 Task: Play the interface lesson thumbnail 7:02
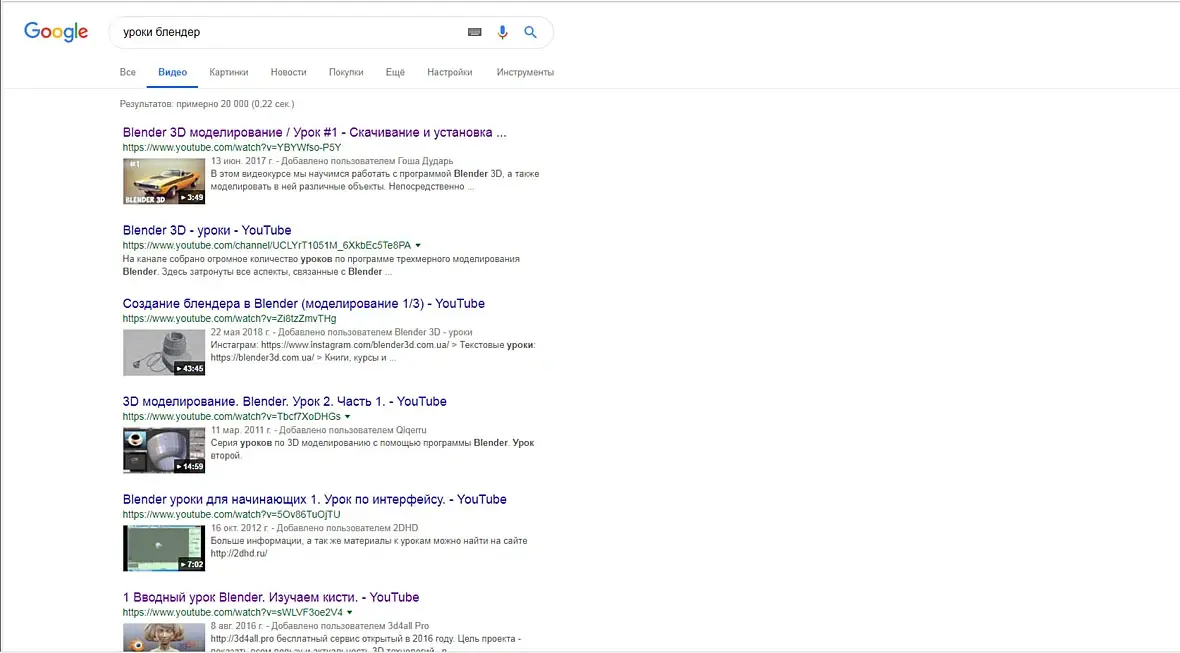point(164,548)
